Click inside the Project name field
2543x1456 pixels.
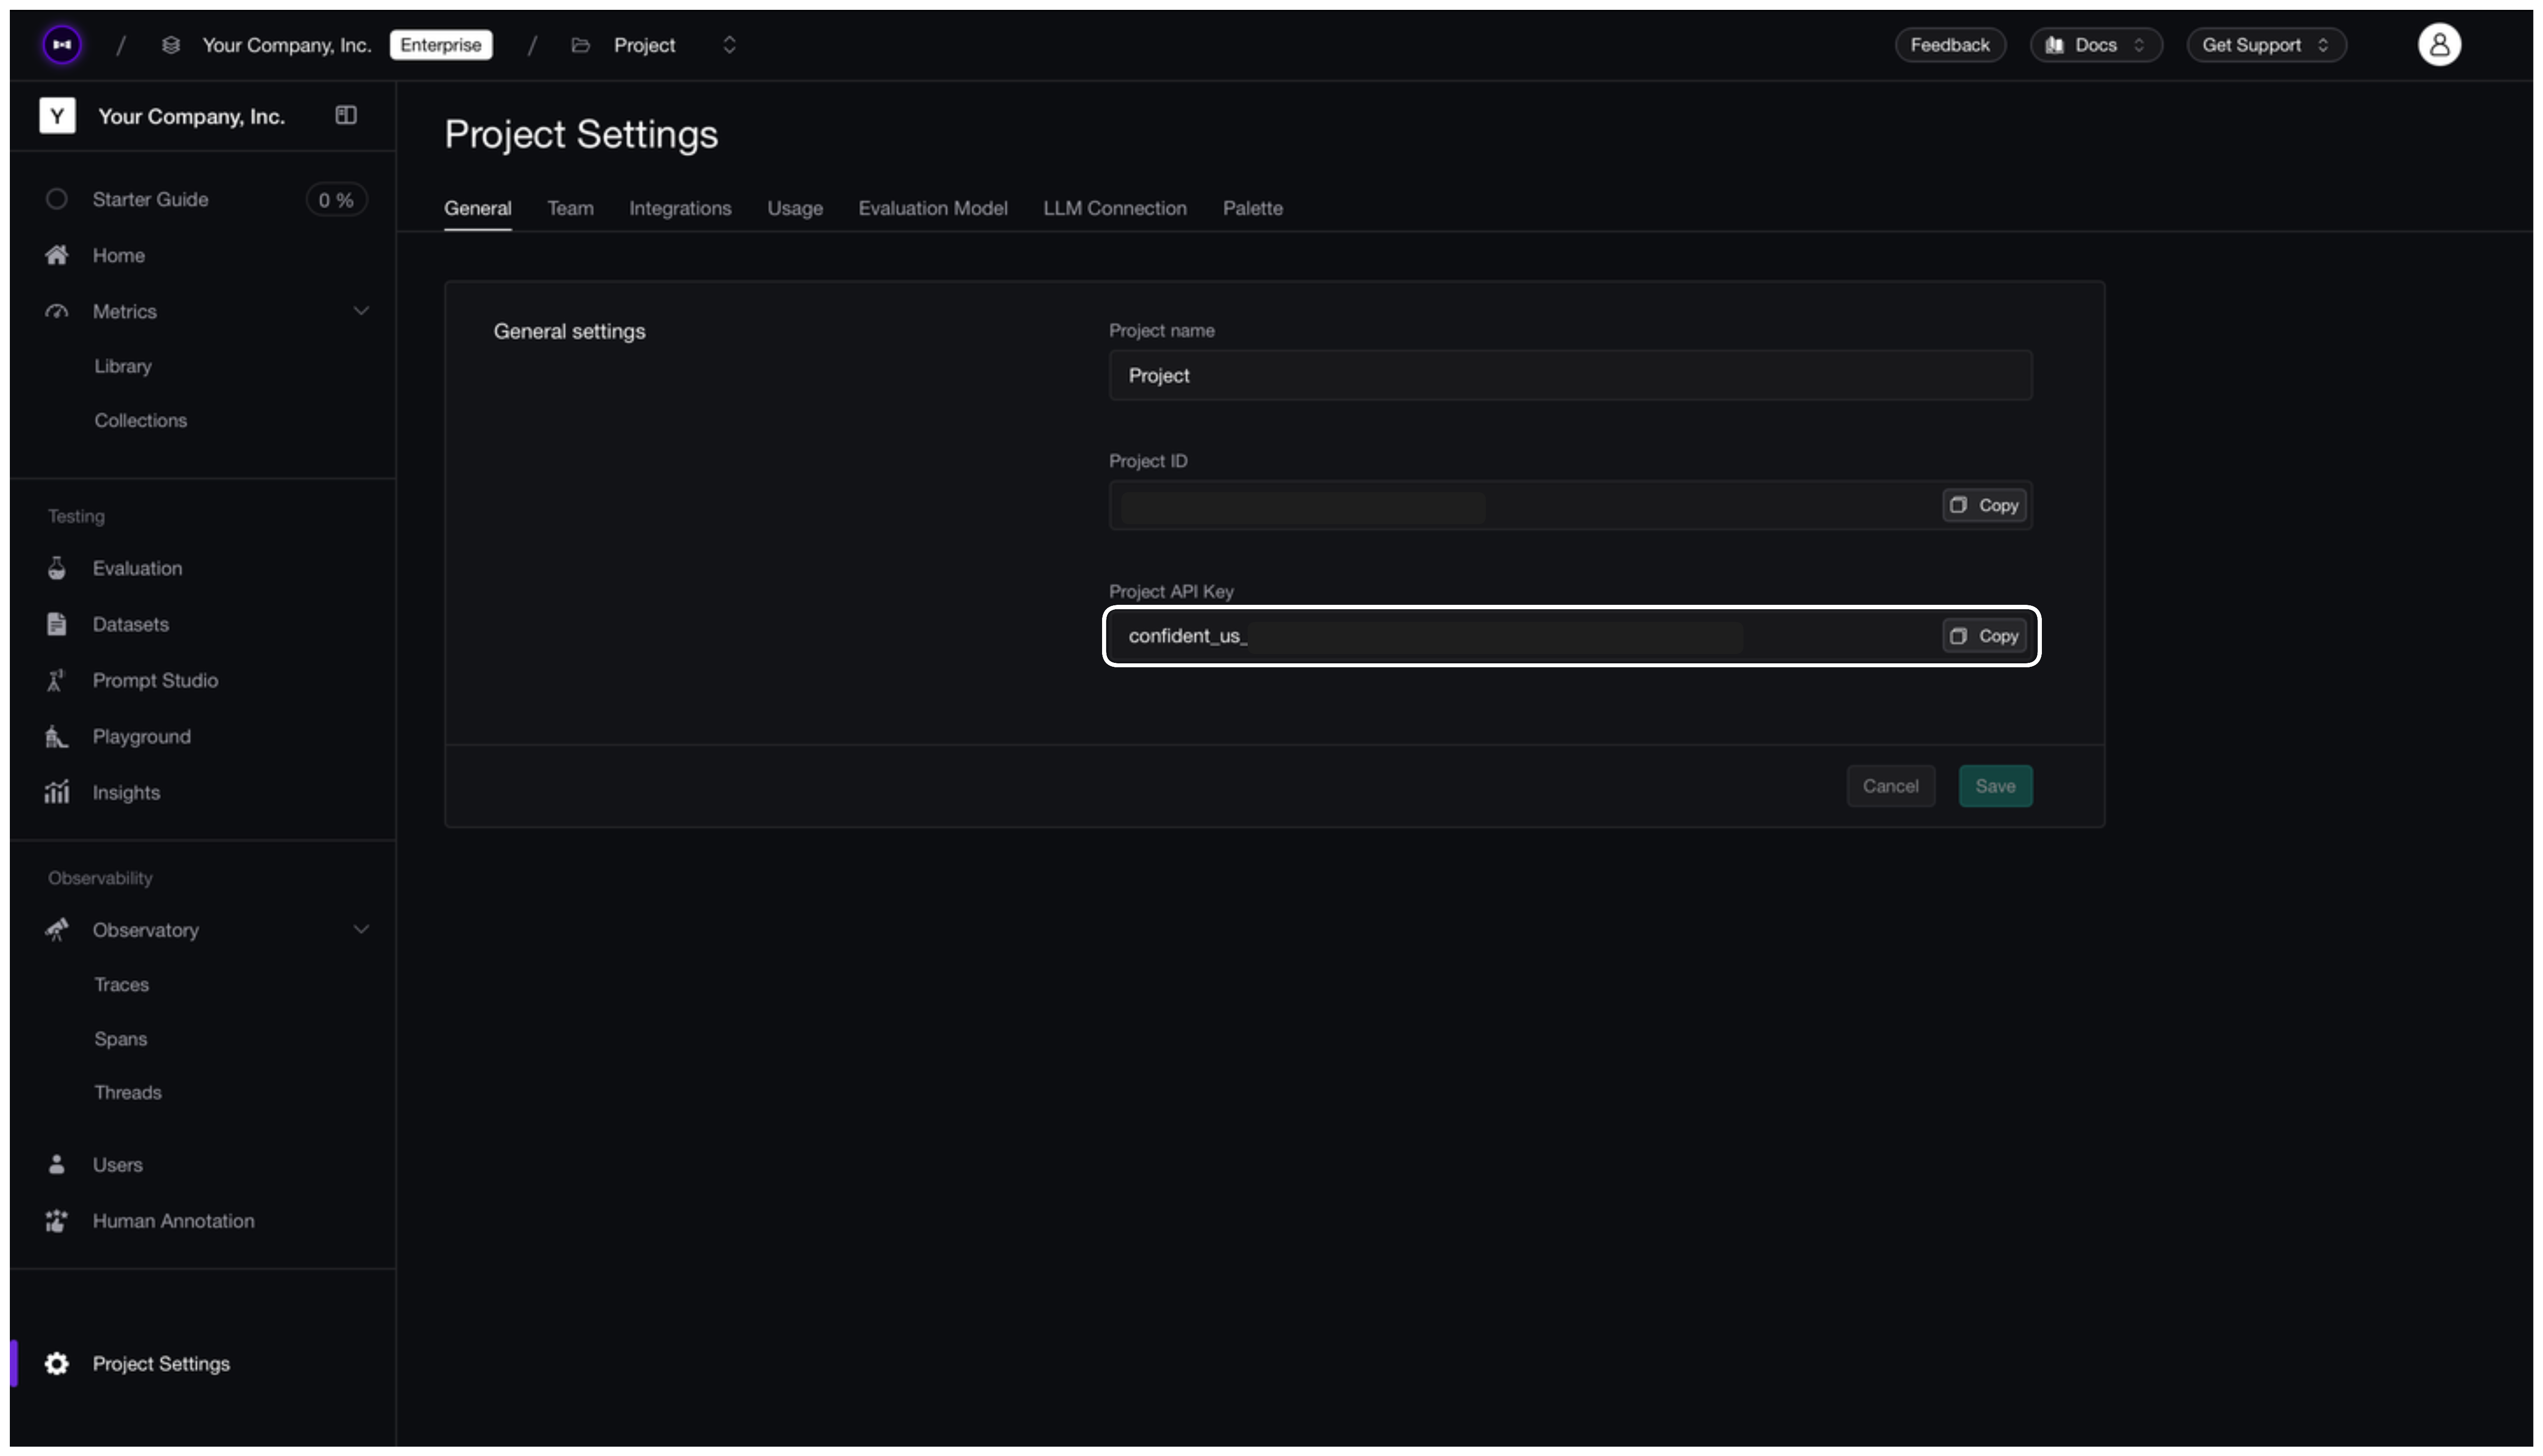click(x=1570, y=376)
